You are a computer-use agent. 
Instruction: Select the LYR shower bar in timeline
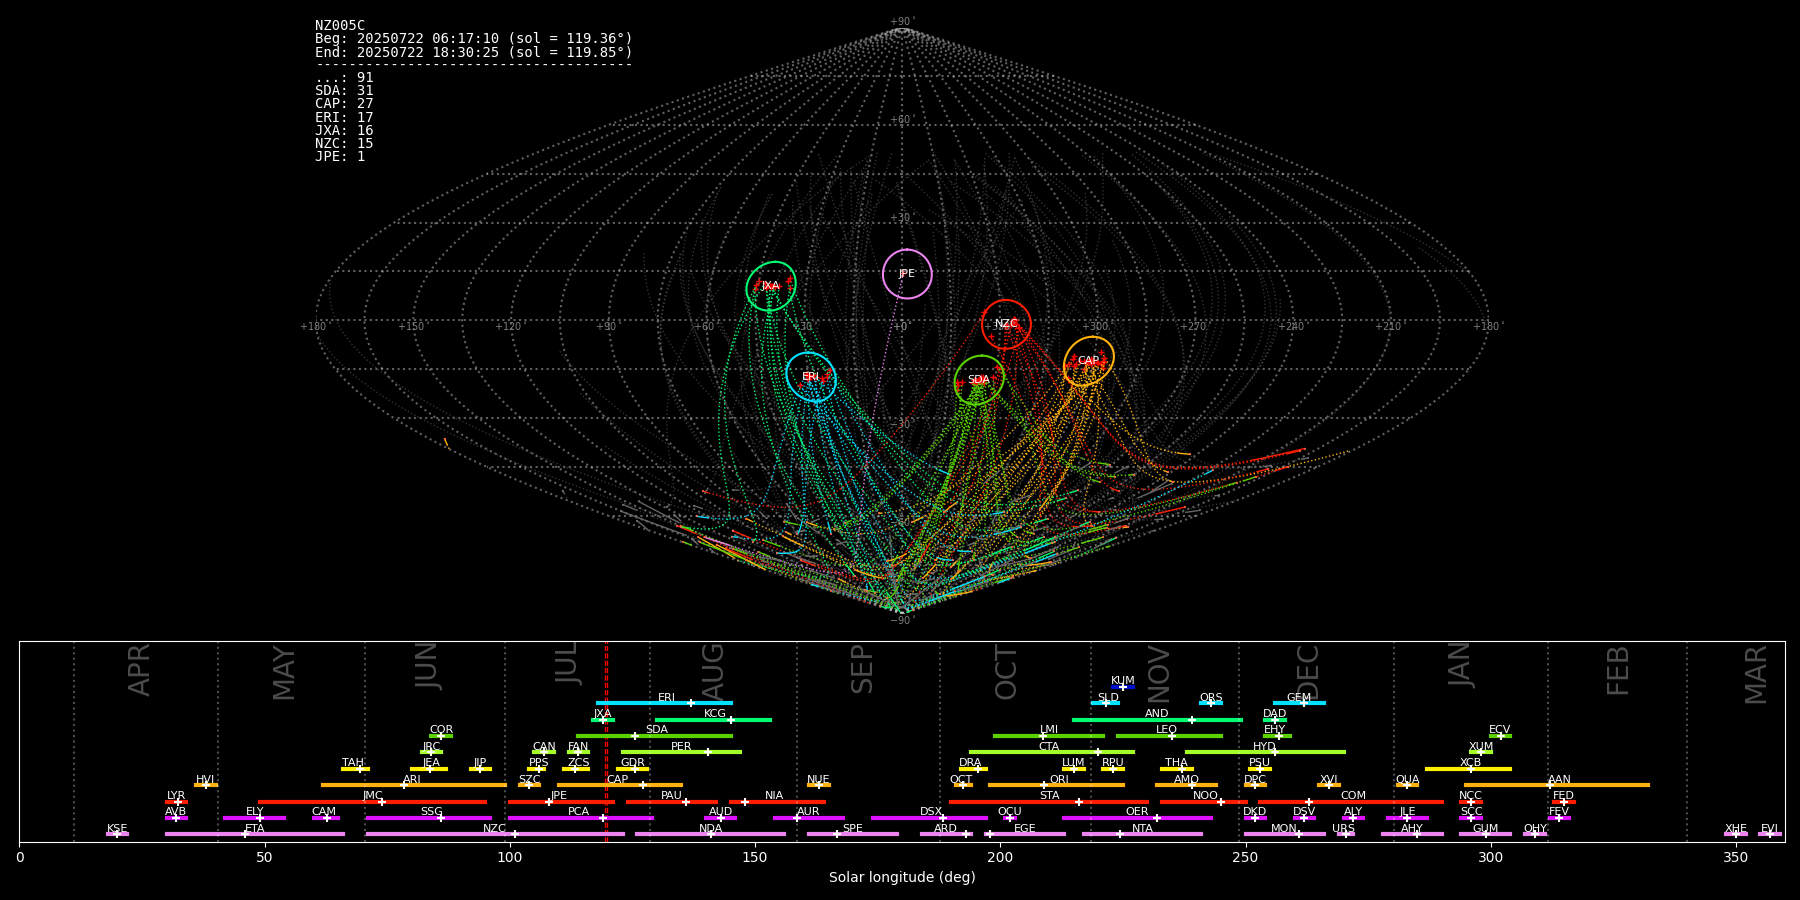pos(176,801)
